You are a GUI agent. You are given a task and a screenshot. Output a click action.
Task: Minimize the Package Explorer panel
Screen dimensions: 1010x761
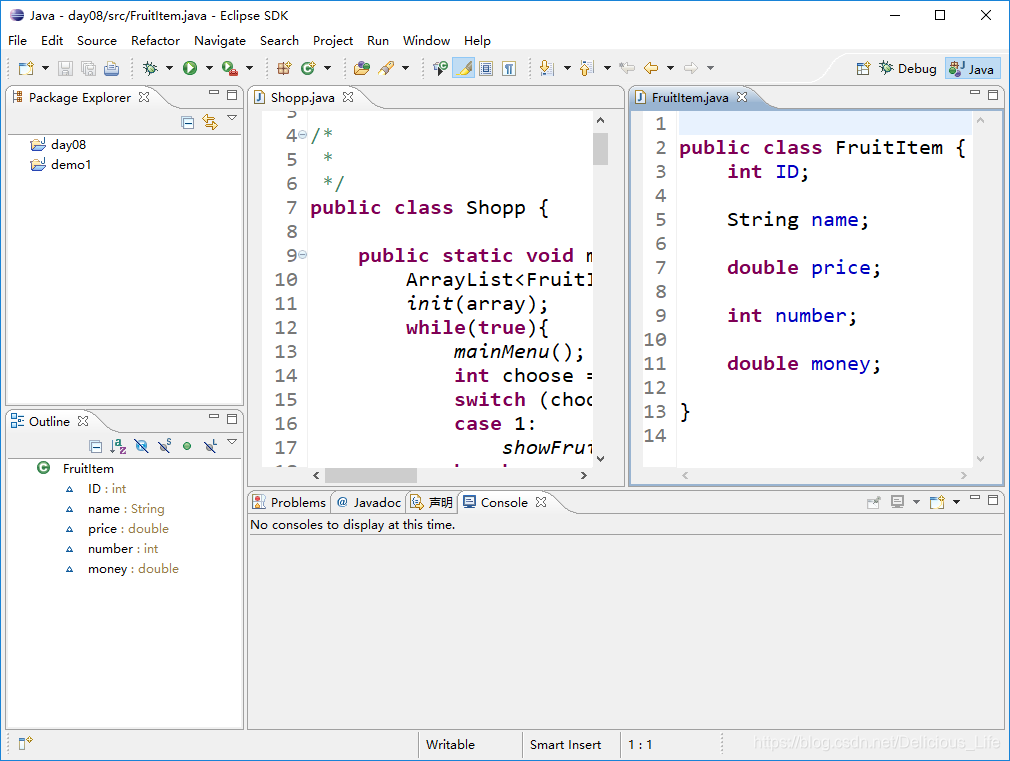[x=214, y=93]
